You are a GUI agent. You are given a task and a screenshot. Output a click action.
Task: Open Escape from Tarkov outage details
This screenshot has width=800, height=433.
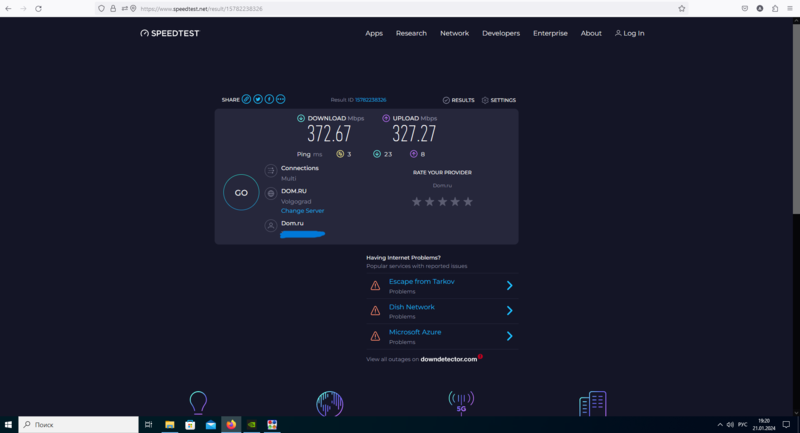(421, 282)
